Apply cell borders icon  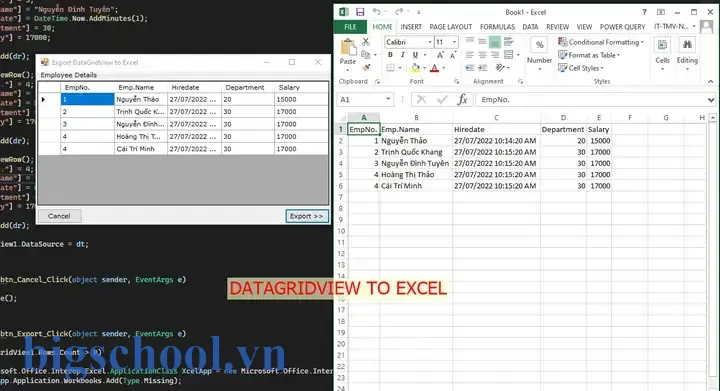tap(390, 68)
